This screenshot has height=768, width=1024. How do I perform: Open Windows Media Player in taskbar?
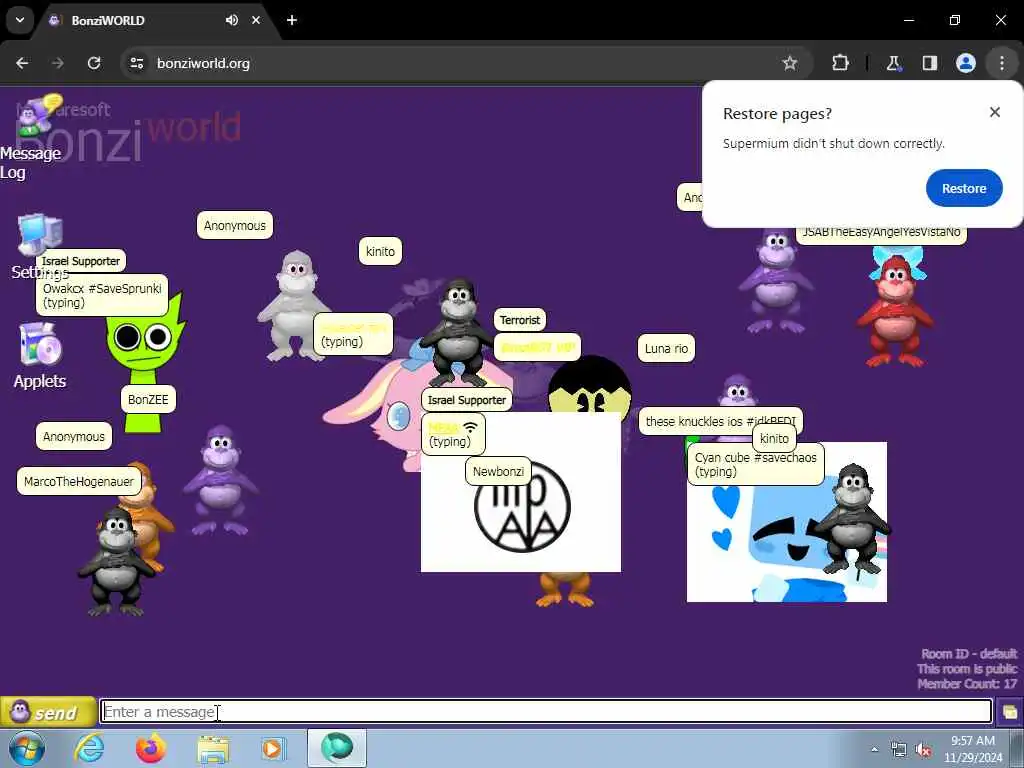[x=273, y=748]
